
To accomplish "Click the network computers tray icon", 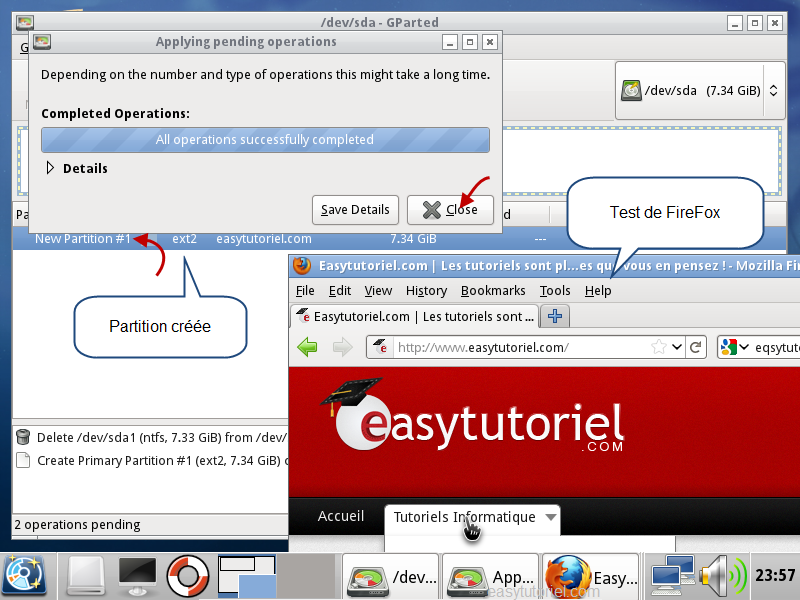I will (672, 576).
